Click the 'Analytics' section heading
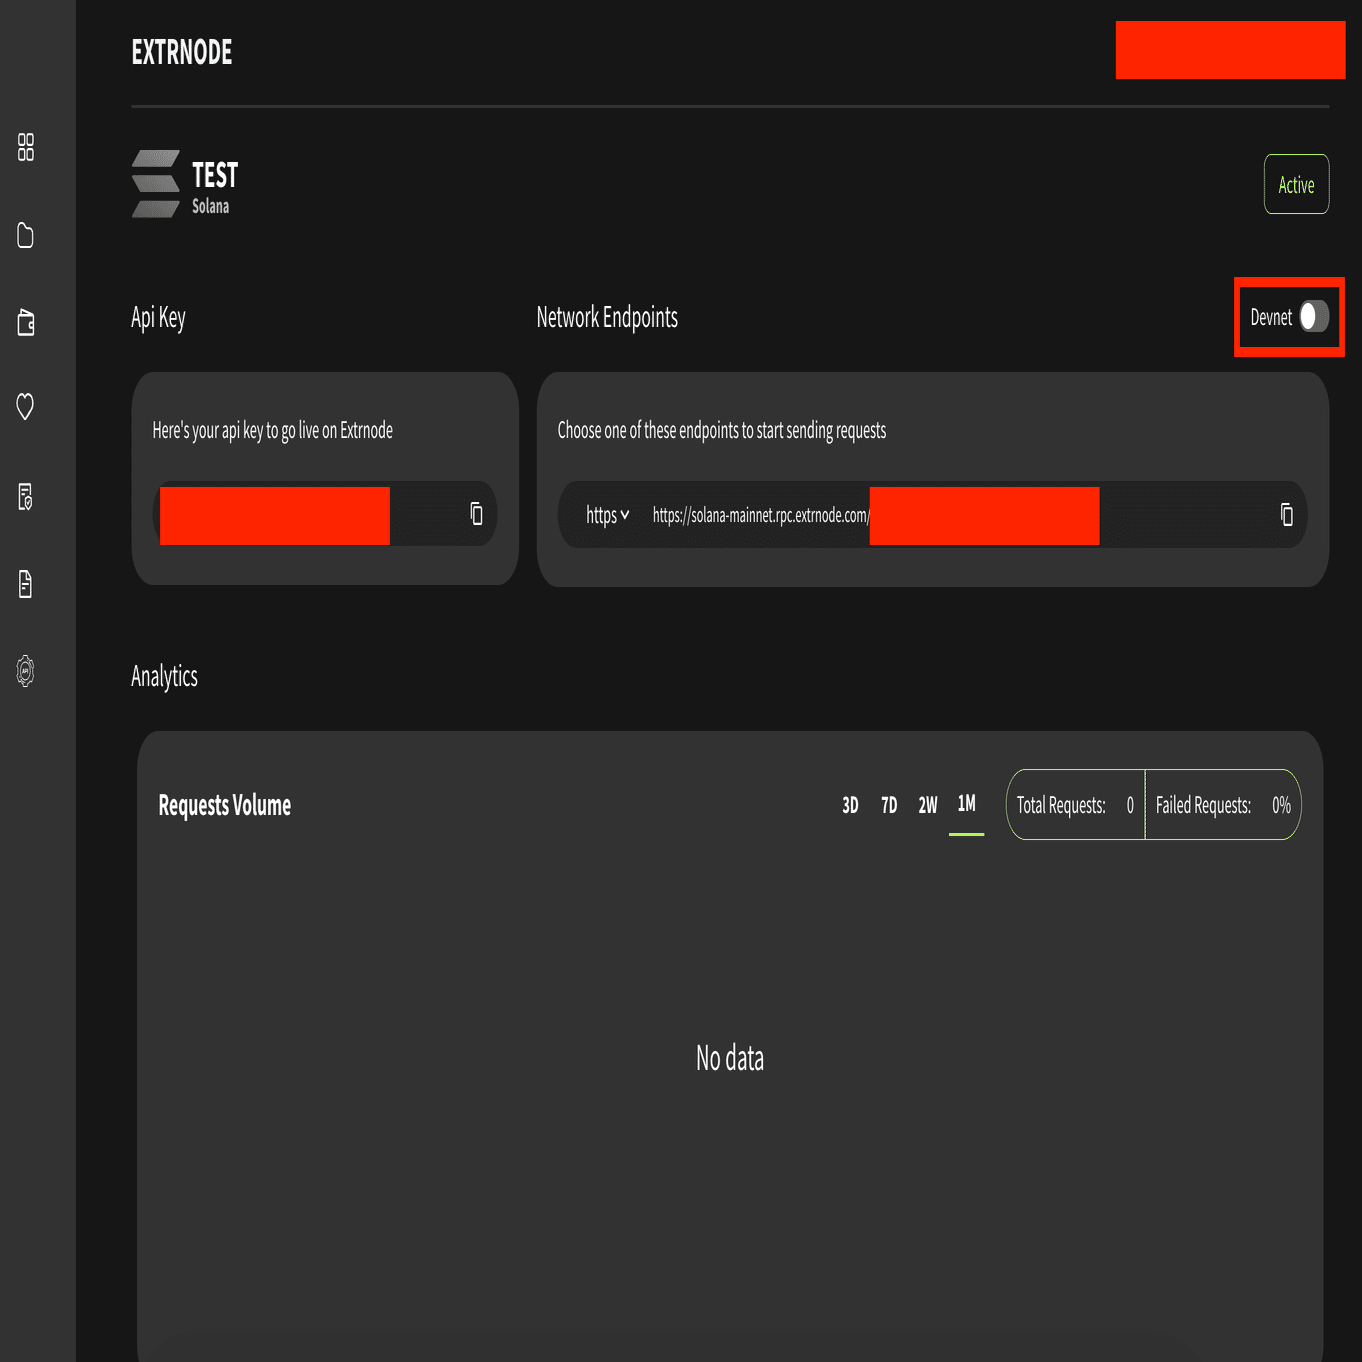The width and height of the screenshot is (1362, 1362). pos(164,677)
